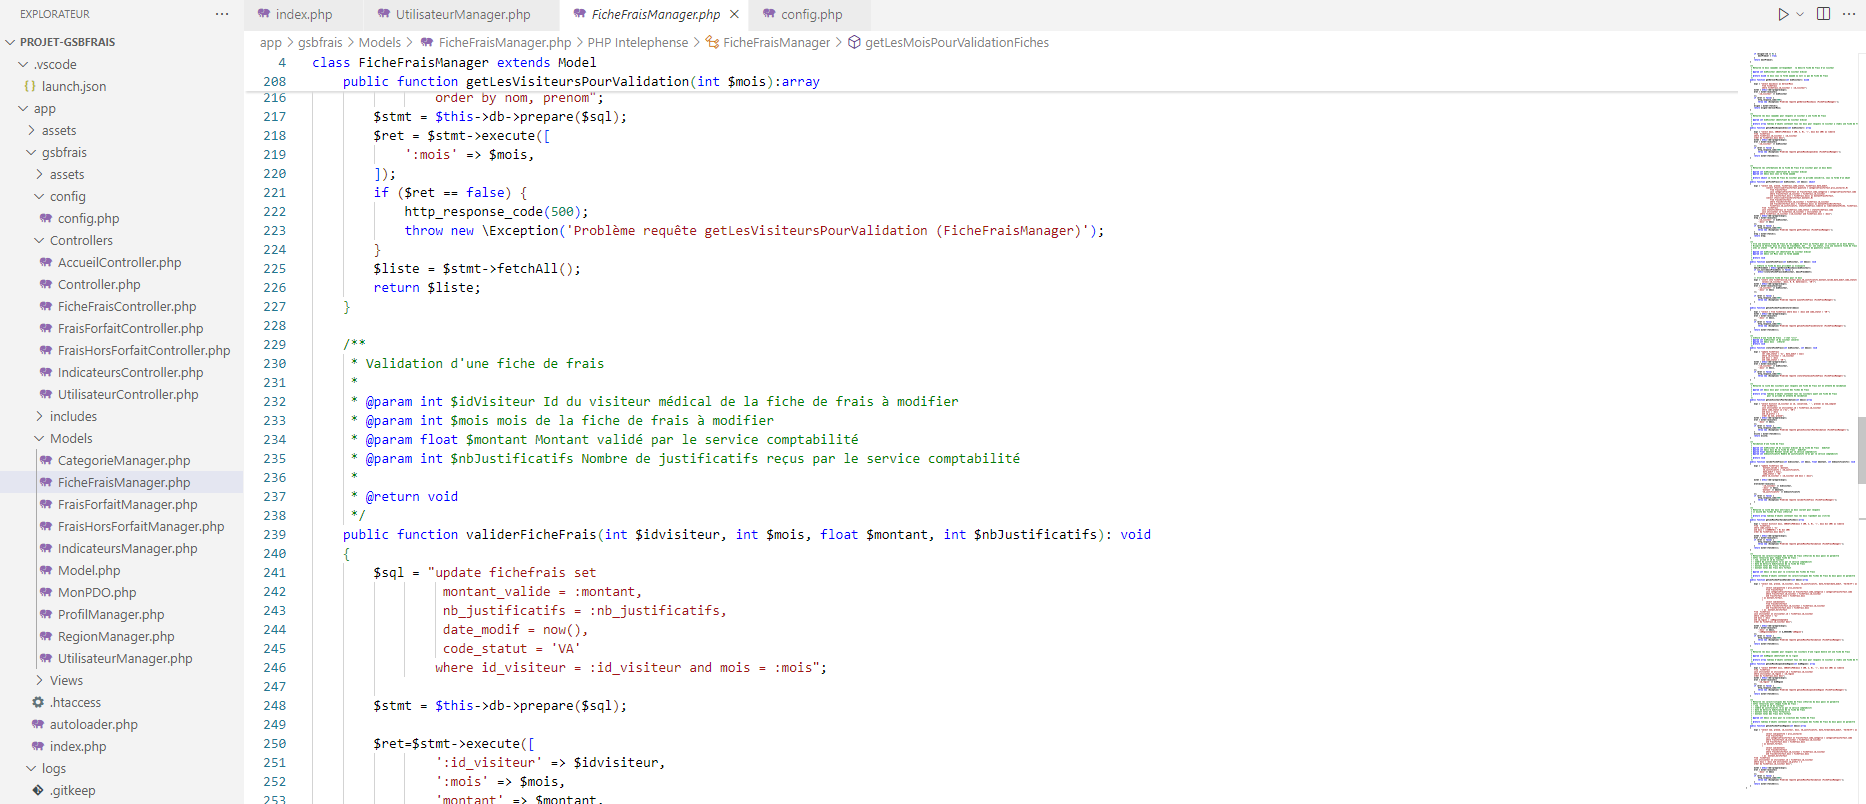This screenshot has width=1866, height=804.
Task: Open the .gitkeep file in logs
Action: (x=72, y=790)
